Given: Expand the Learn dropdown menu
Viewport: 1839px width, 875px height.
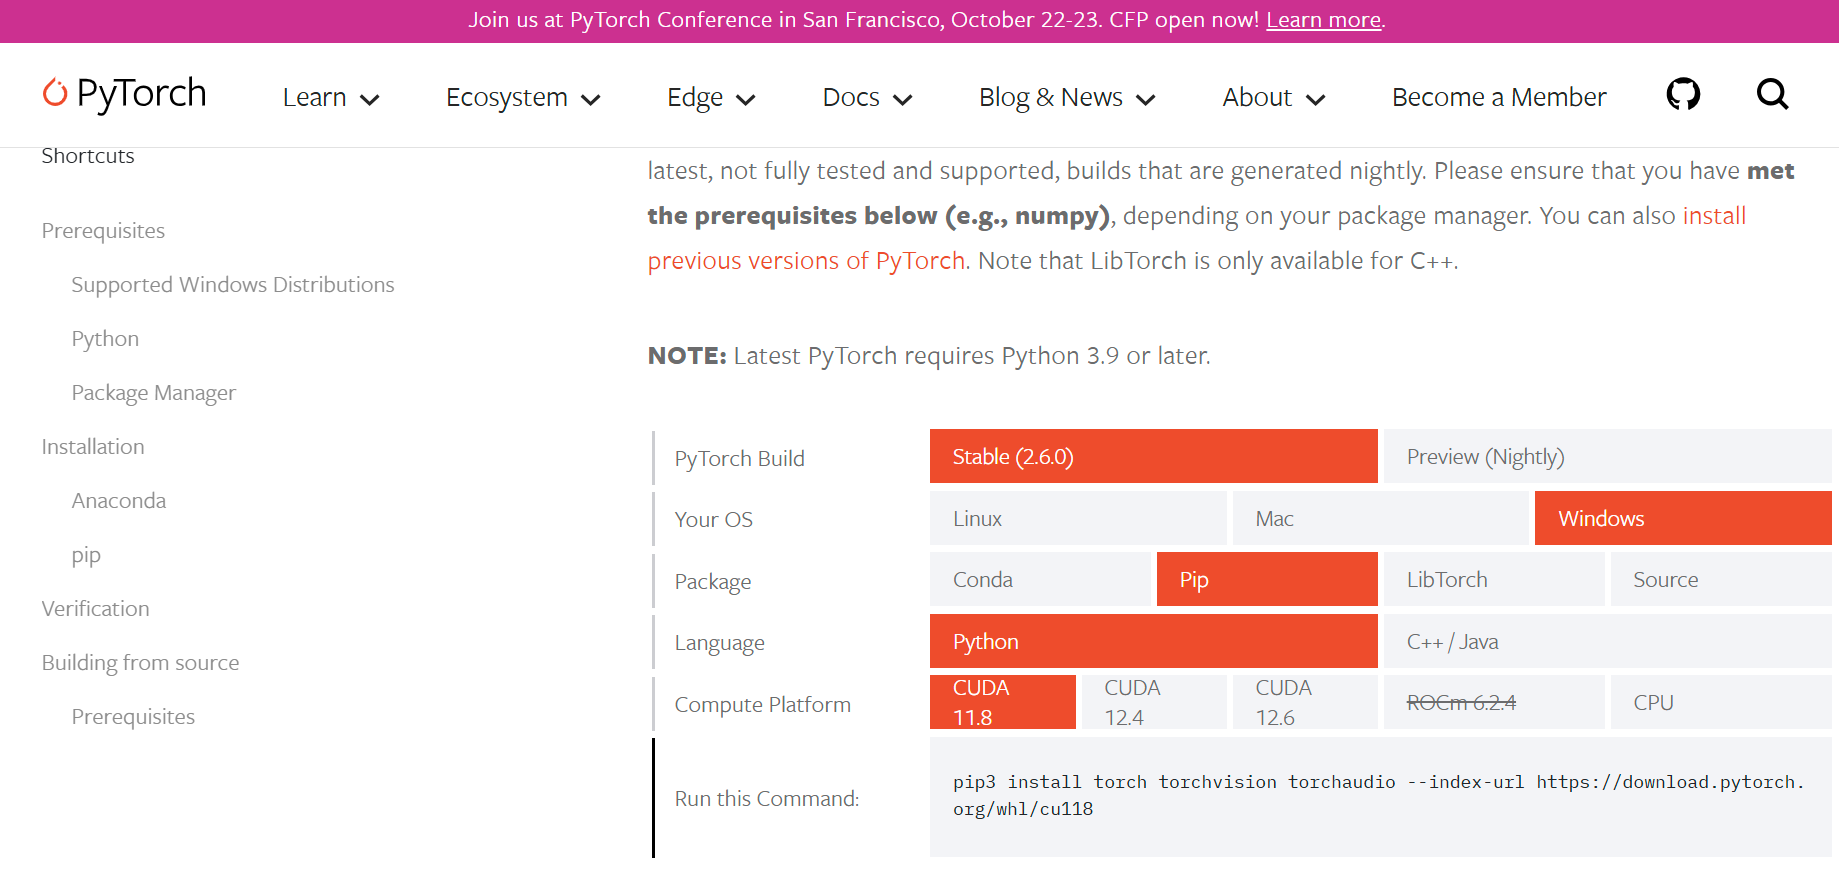Looking at the screenshot, I should click(x=331, y=97).
